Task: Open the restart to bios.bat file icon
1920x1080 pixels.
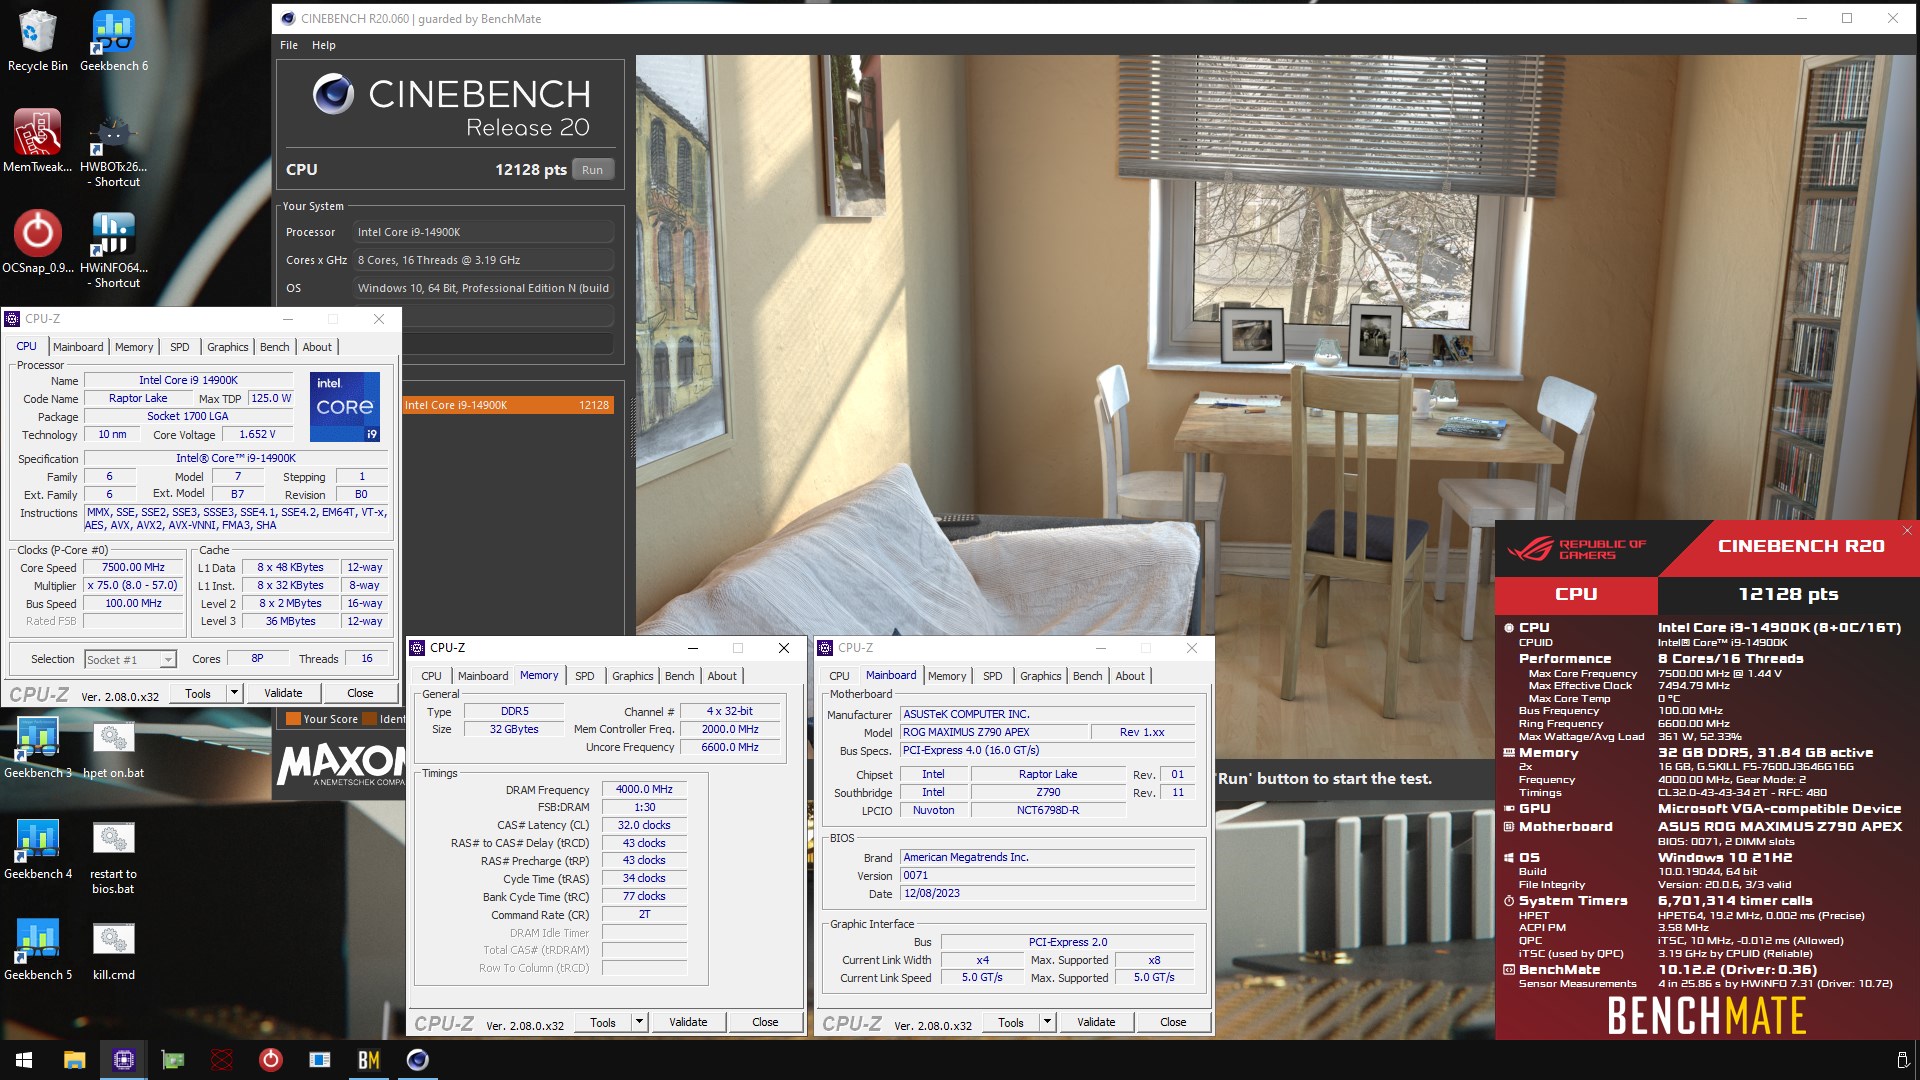Action: point(114,857)
